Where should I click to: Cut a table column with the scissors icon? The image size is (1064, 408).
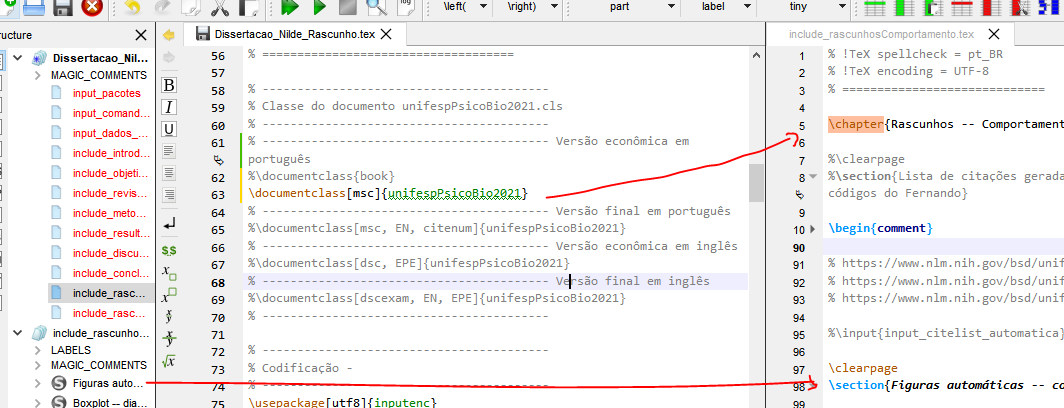1018,7
